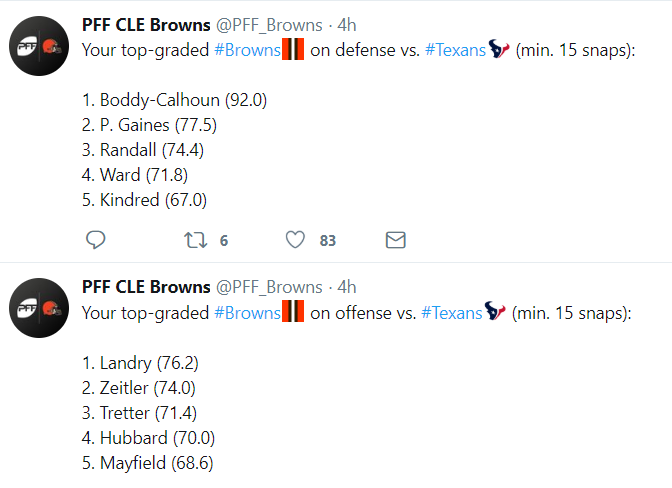
Task: Open PFF CLE Browns name in second tweet
Action: click(x=146, y=287)
